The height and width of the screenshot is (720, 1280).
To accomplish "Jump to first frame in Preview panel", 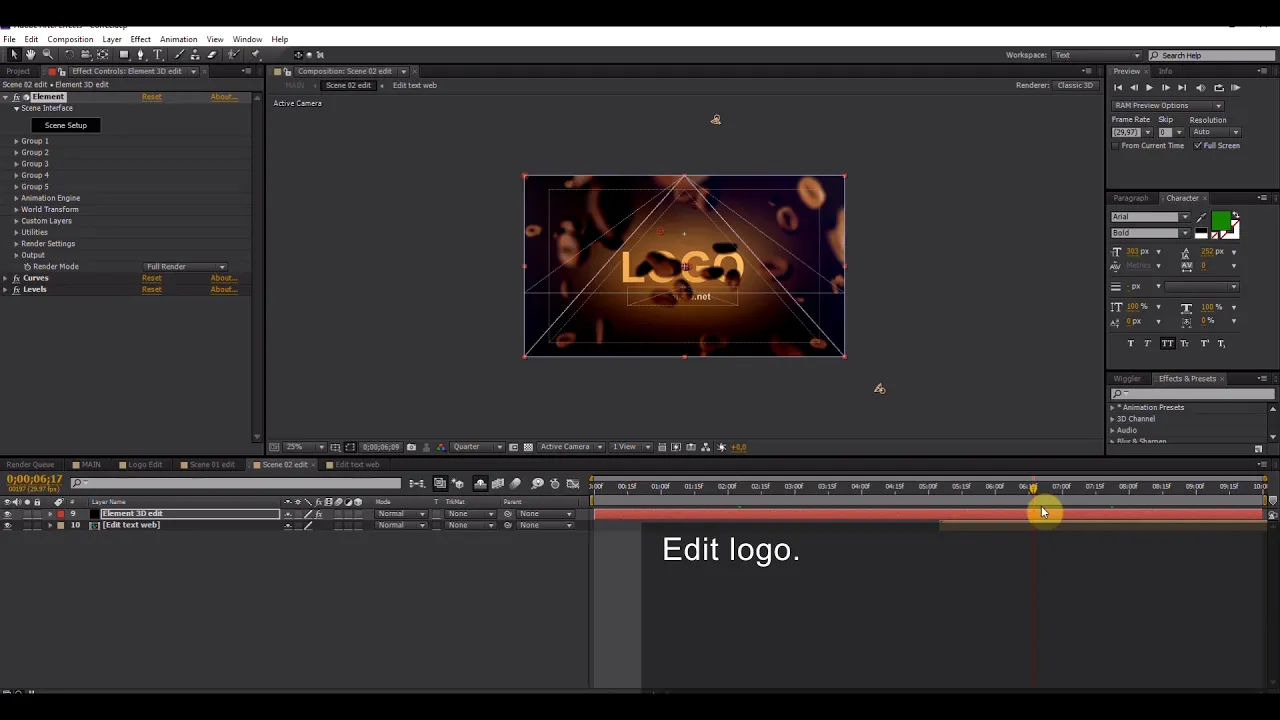I will [x=1118, y=88].
